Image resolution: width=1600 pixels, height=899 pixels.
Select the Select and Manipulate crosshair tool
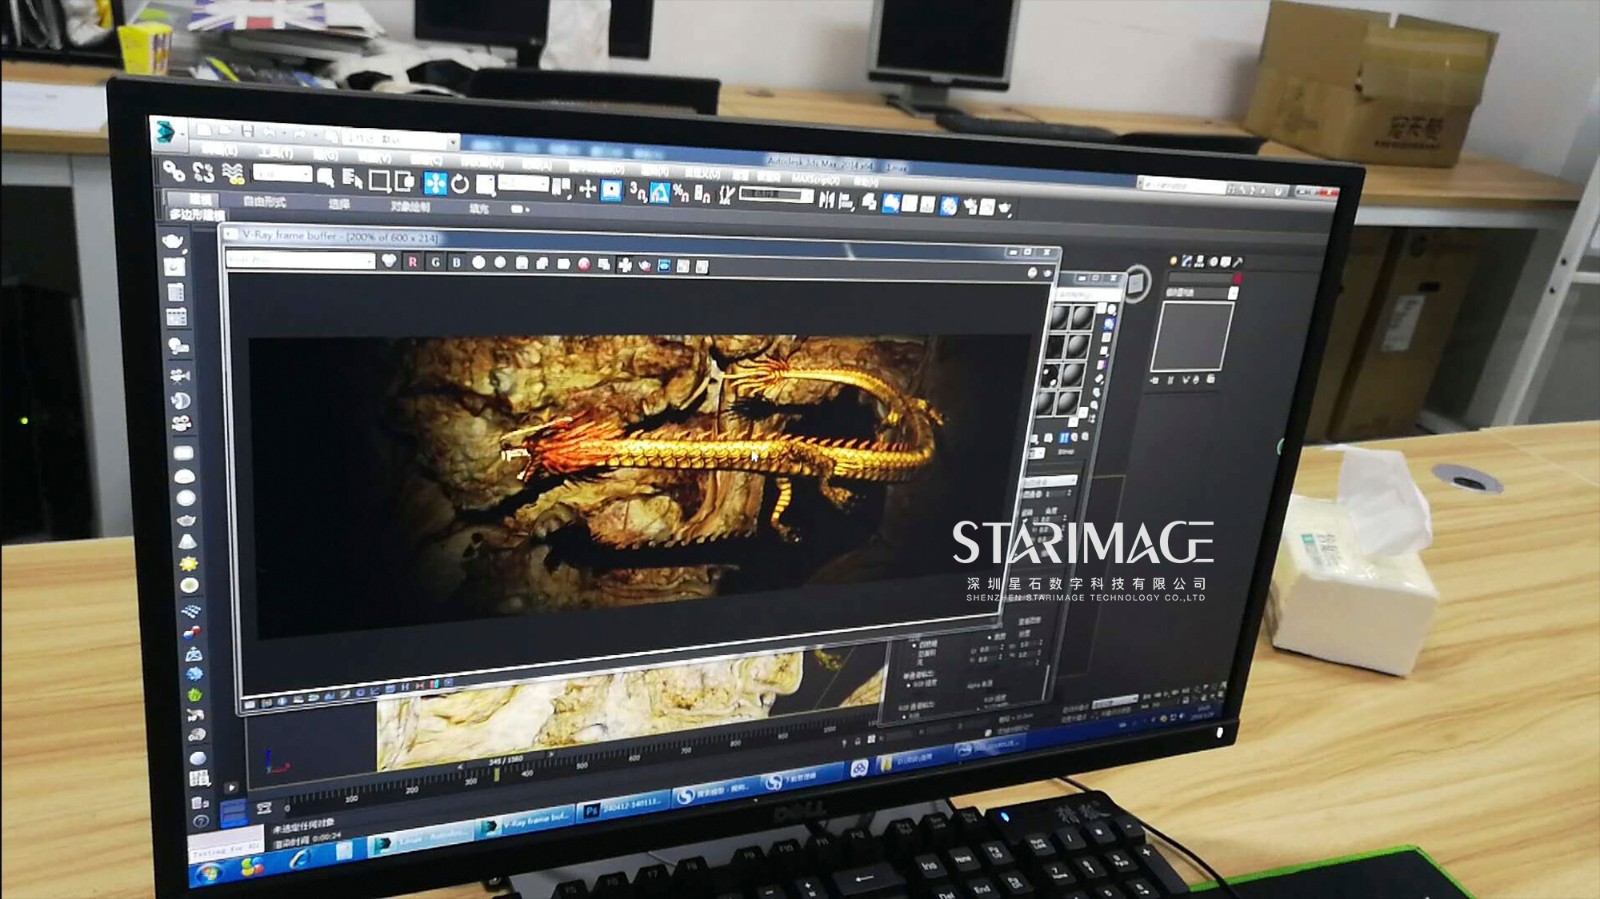click(x=587, y=188)
